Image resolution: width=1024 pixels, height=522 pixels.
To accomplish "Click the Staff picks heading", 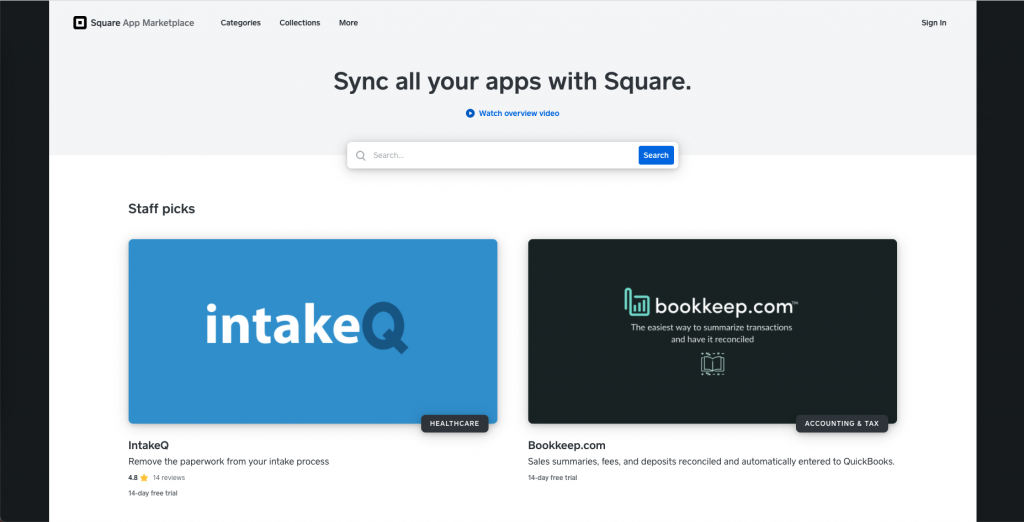I will pos(161,209).
